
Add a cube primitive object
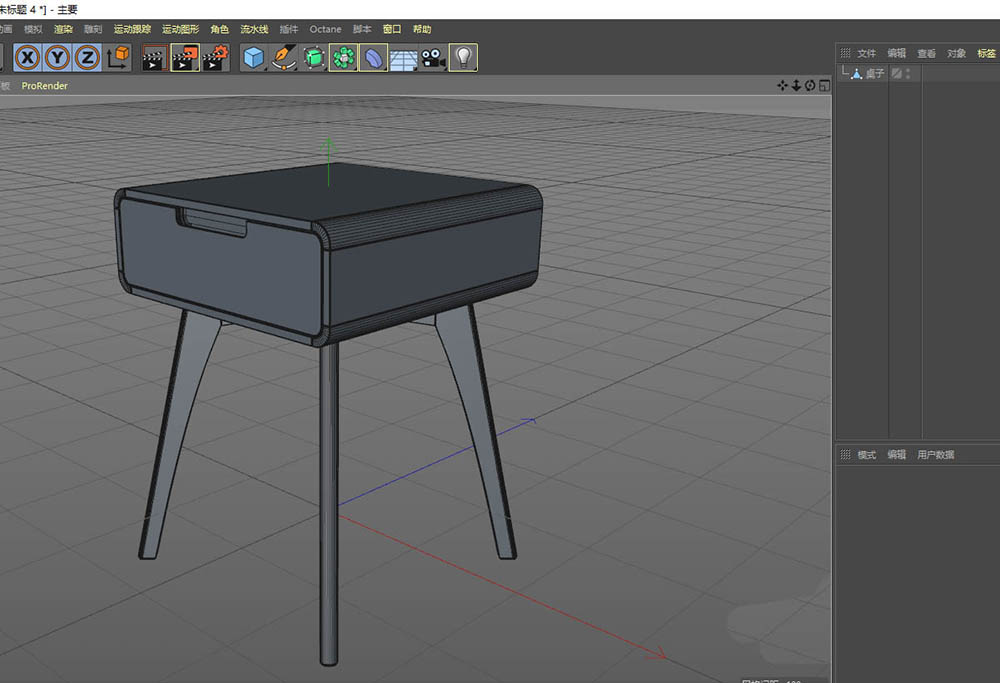click(253, 57)
